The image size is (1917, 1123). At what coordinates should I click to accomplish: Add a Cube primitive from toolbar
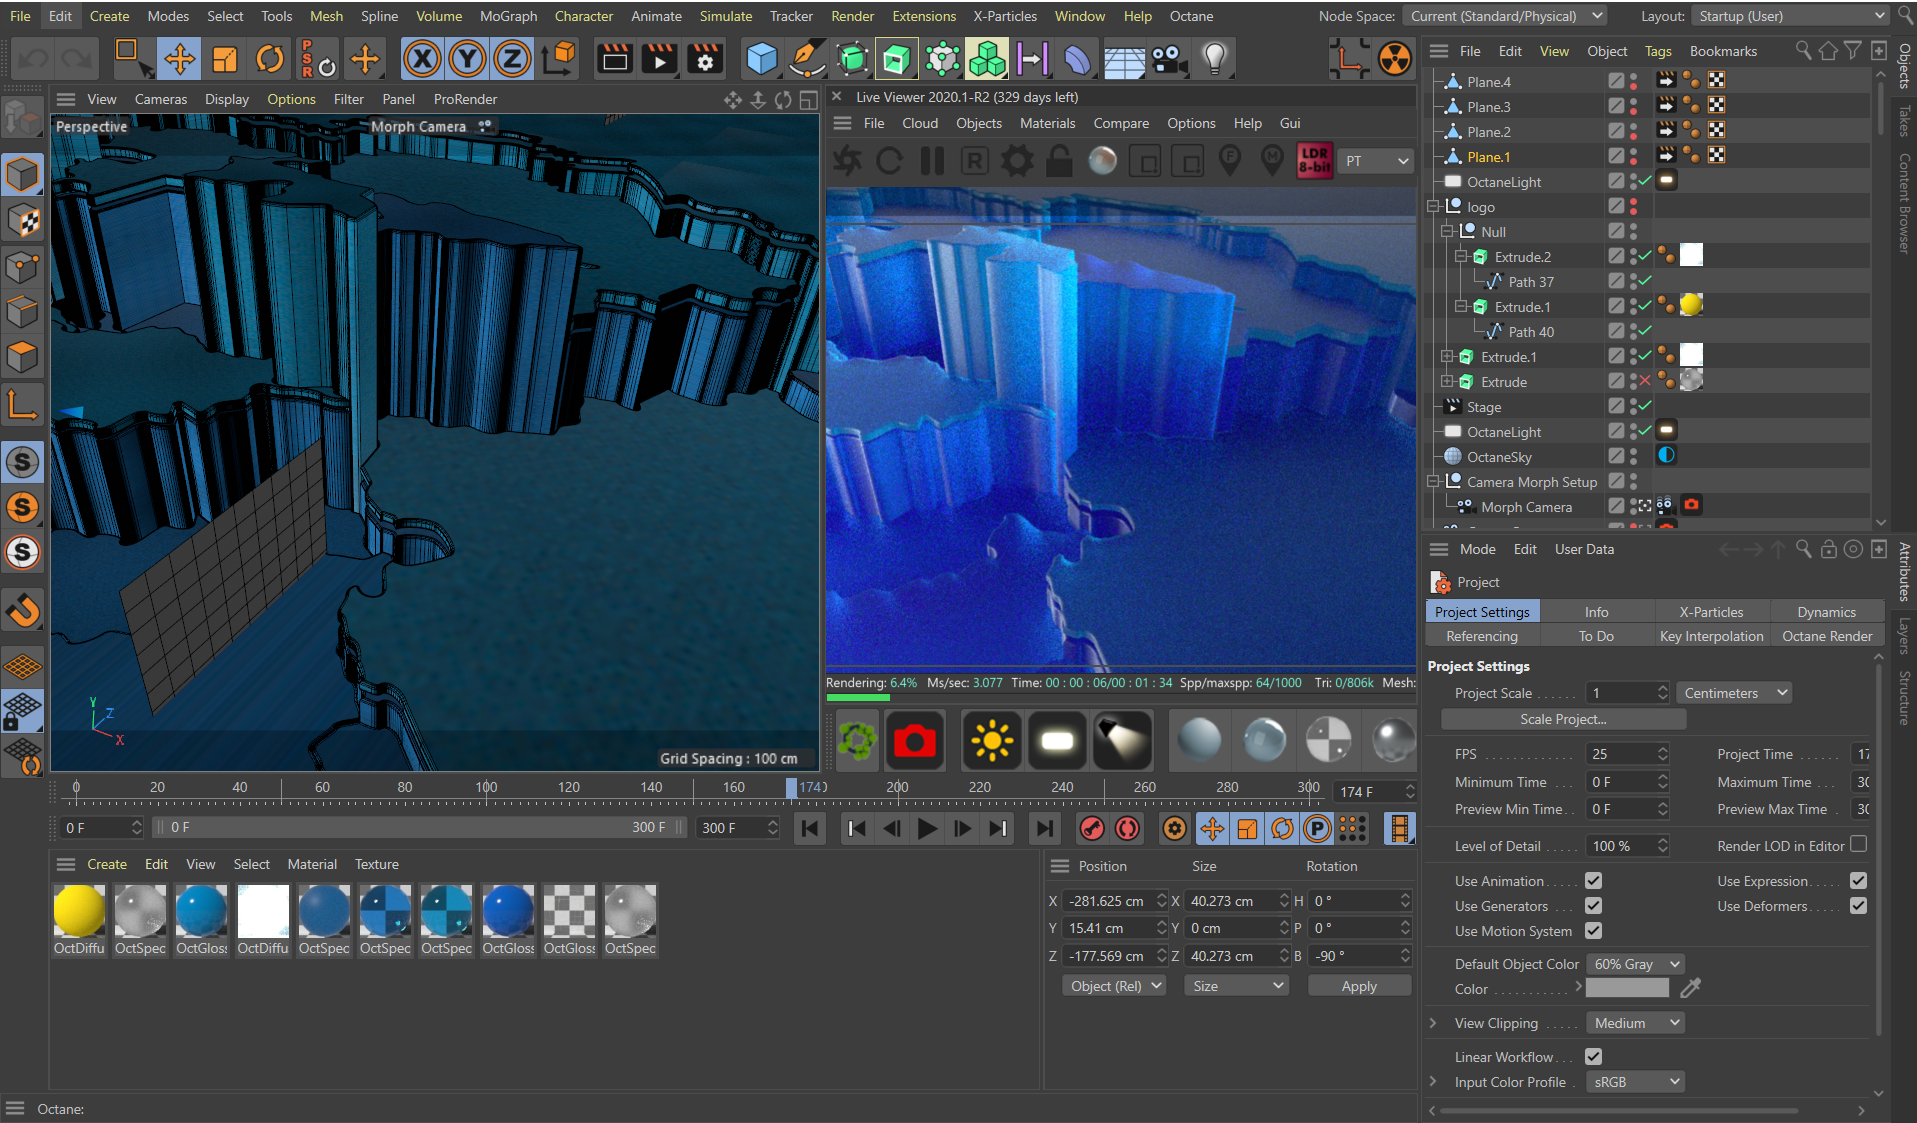762,59
